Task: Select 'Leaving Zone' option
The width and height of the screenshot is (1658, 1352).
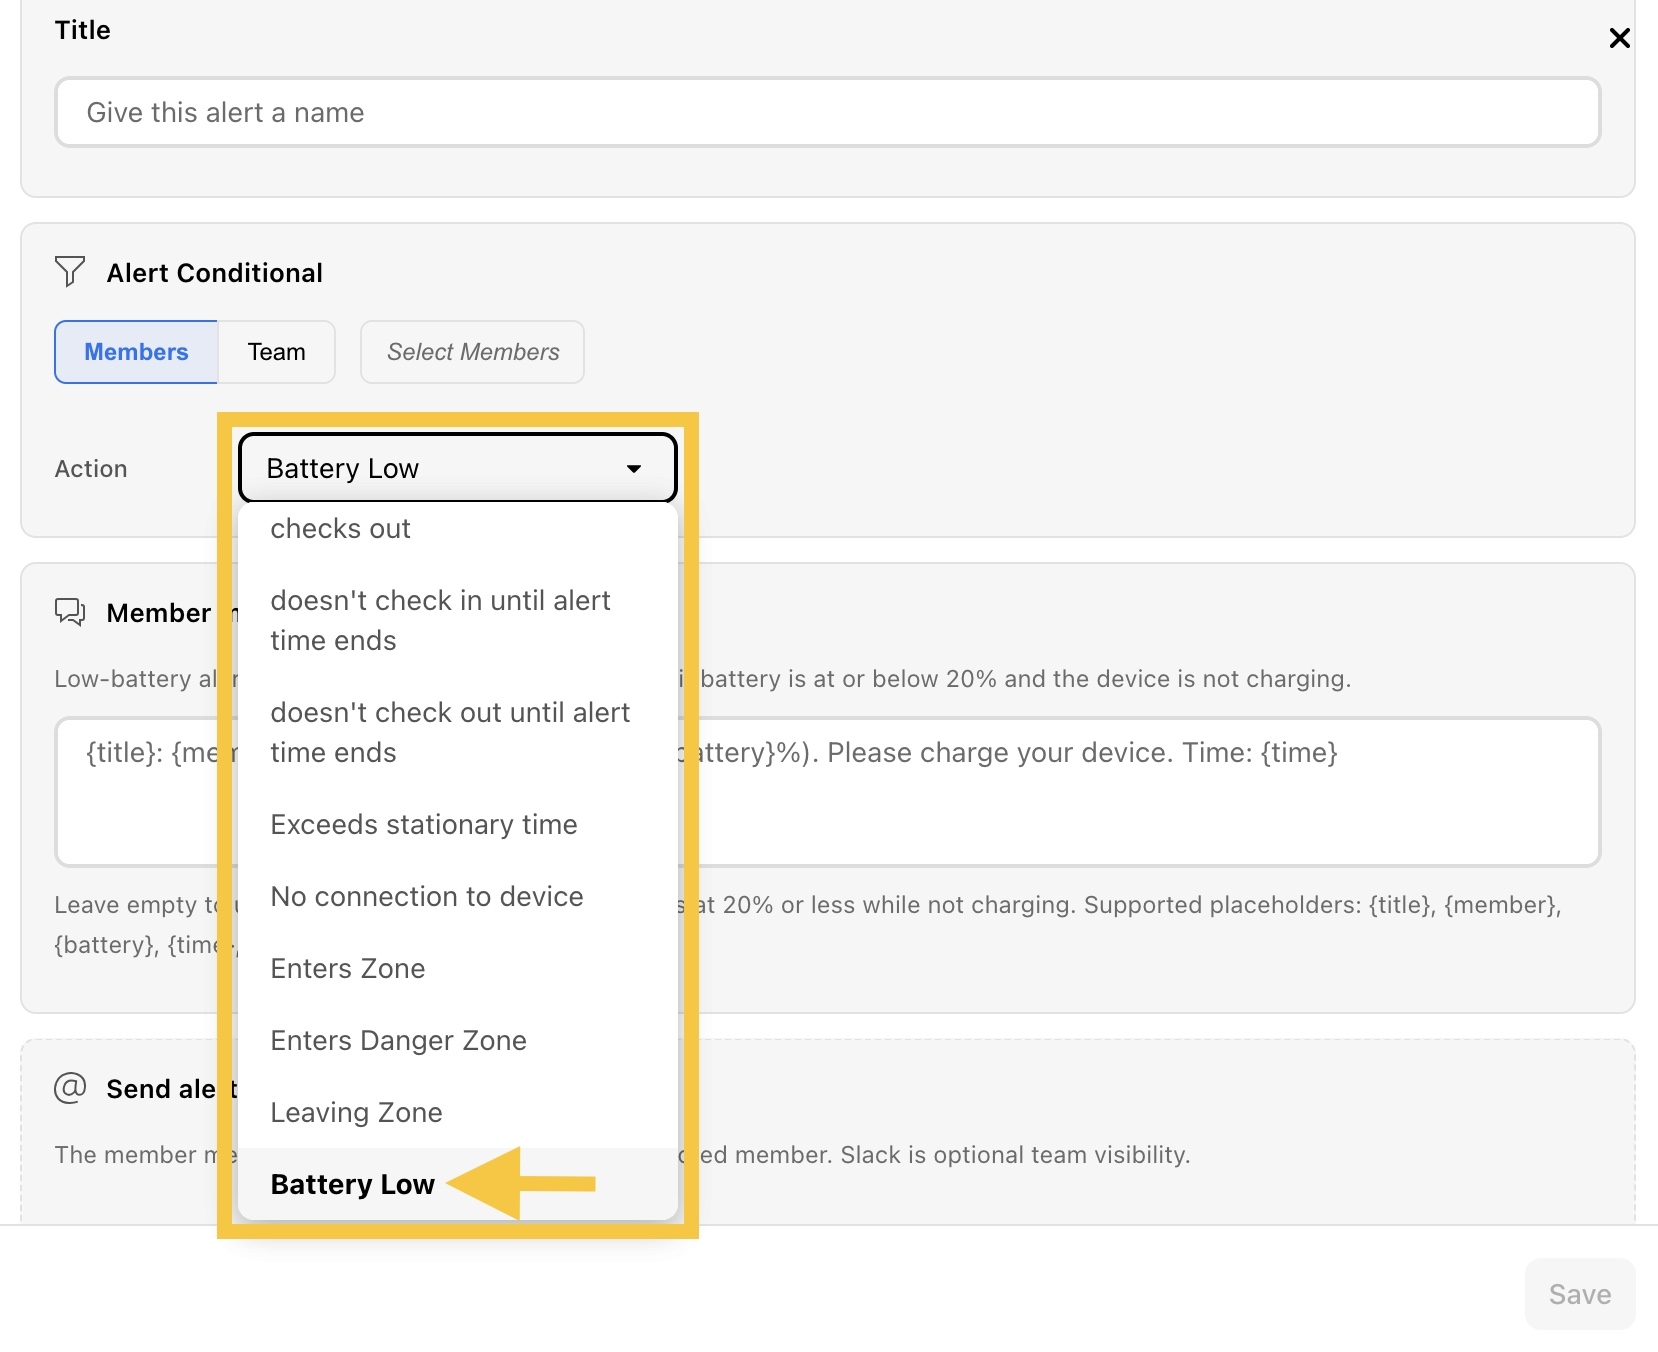Action: click(458, 1112)
